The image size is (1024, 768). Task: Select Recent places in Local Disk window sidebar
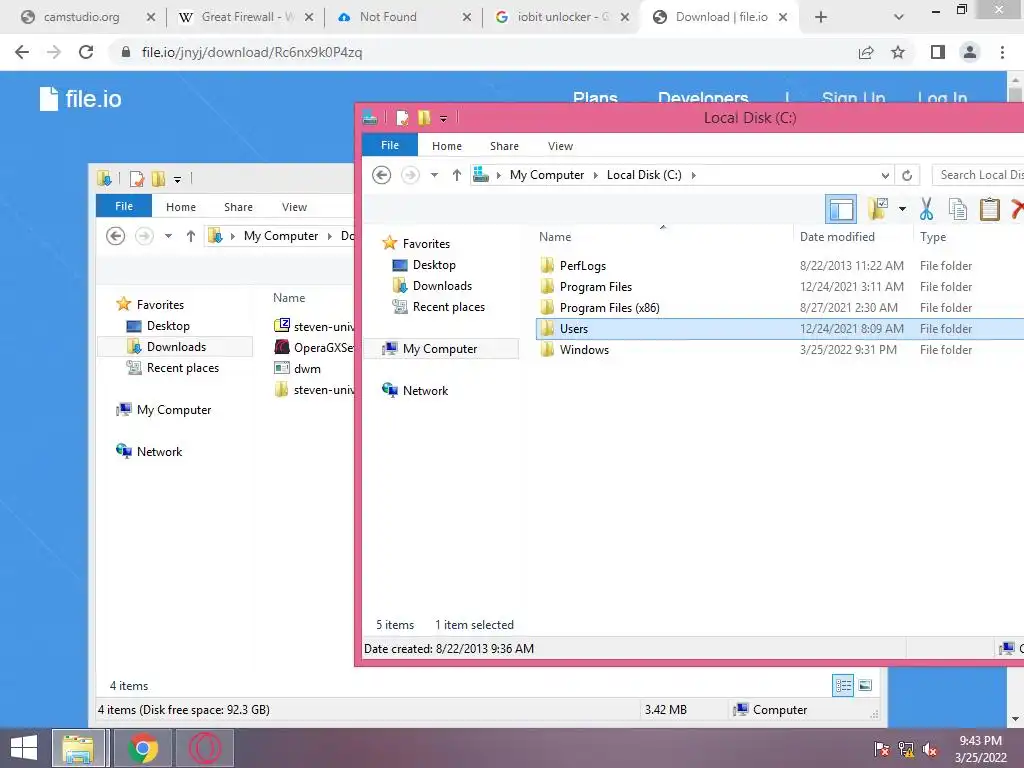click(448, 306)
